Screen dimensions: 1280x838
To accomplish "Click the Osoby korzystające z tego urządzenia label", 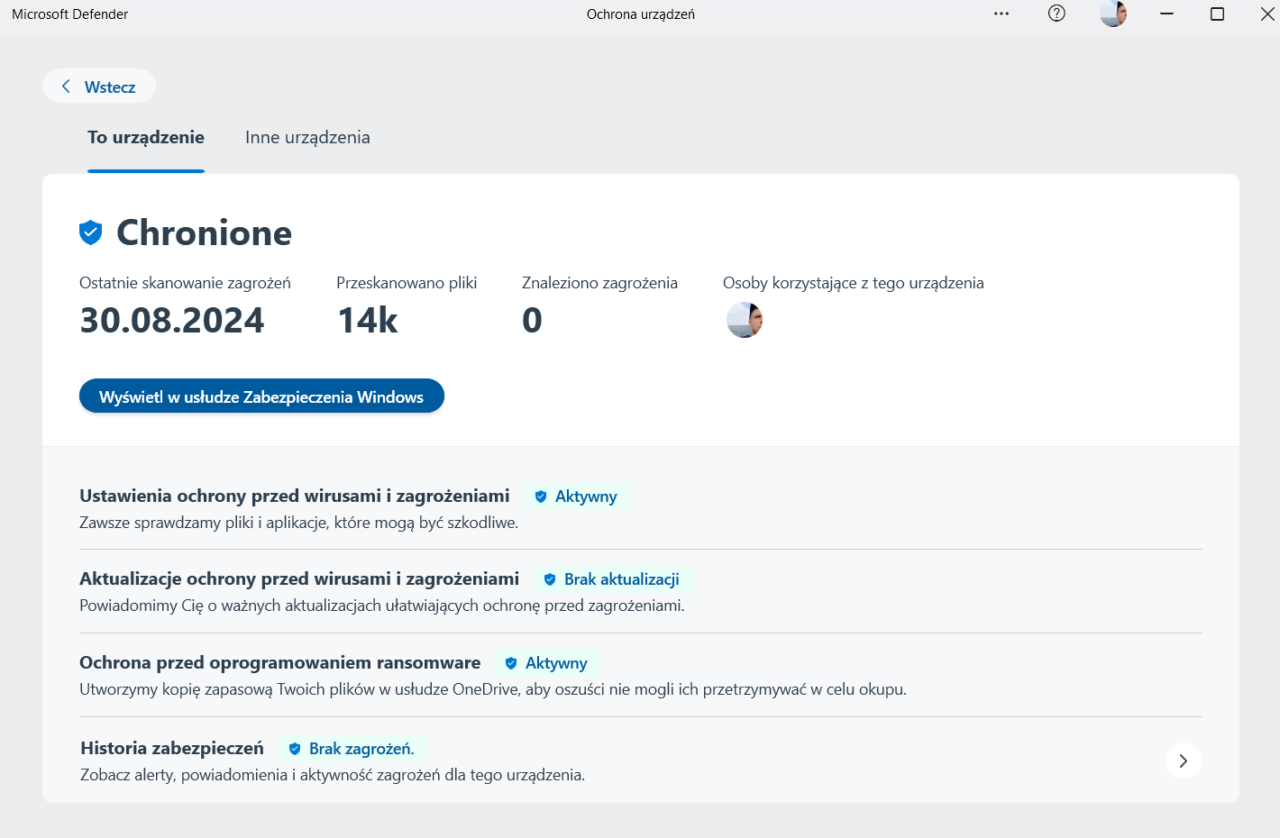I will click(x=853, y=283).
